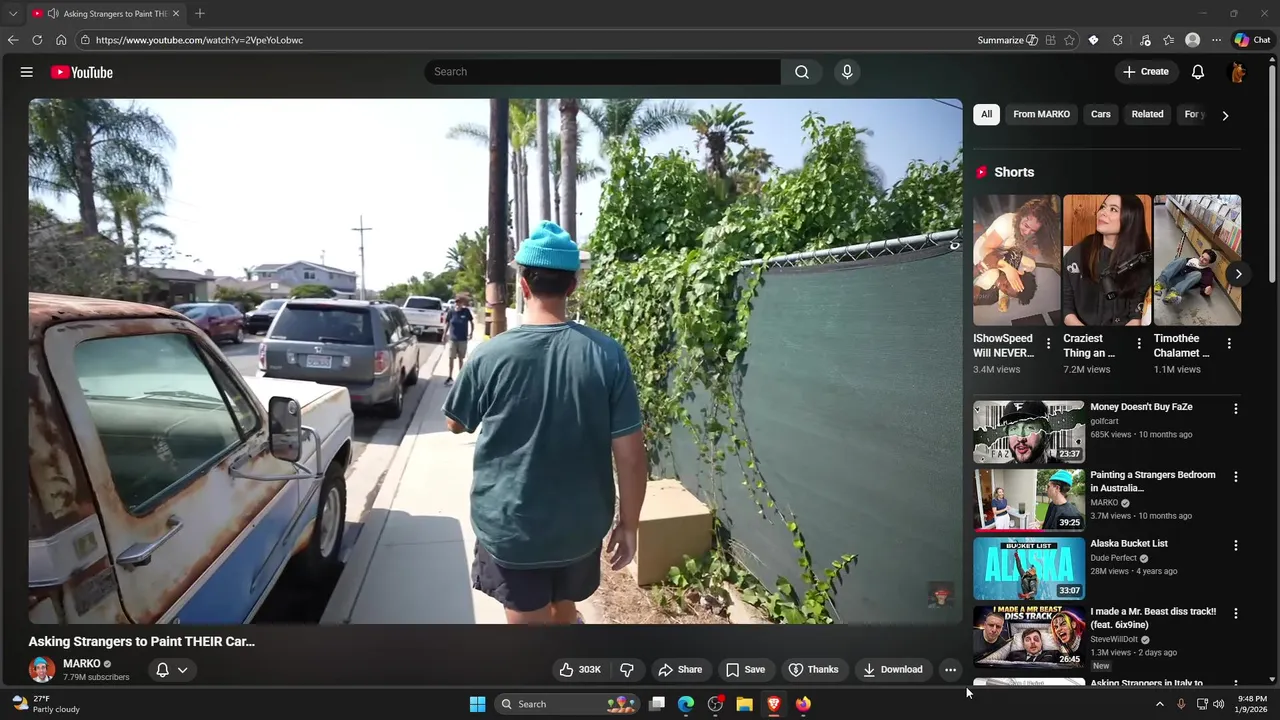Go to the YouTube home logo
The width and height of the screenshot is (1280, 720).
pyautogui.click(x=82, y=72)
